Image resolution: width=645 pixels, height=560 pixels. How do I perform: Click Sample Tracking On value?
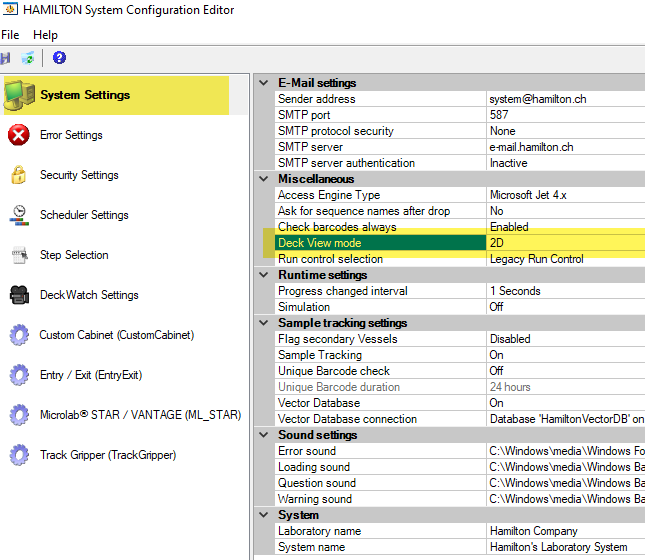(496, 355)
